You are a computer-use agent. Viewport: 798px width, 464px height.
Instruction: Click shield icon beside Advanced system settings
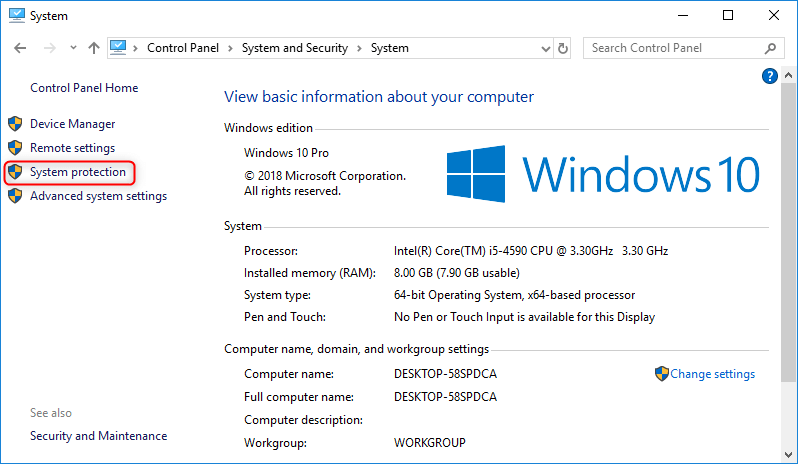click(15, 196)
